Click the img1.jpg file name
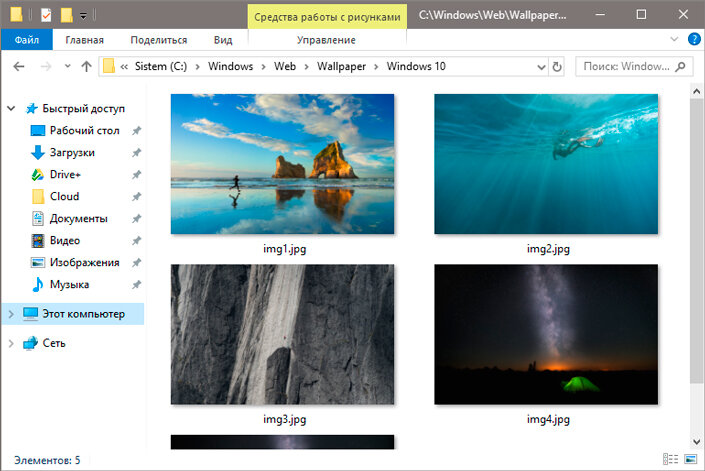 click(285, 249)
